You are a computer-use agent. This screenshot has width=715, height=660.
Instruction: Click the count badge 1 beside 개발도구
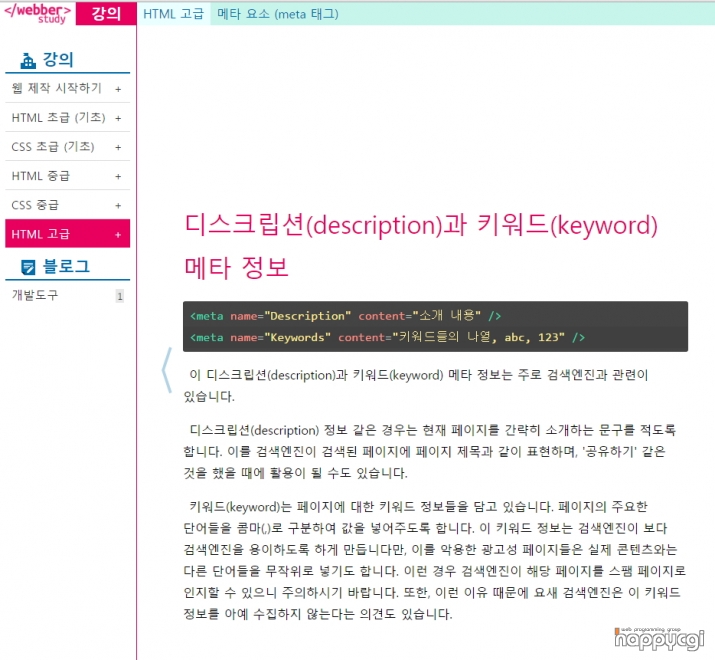coord(119,296)
